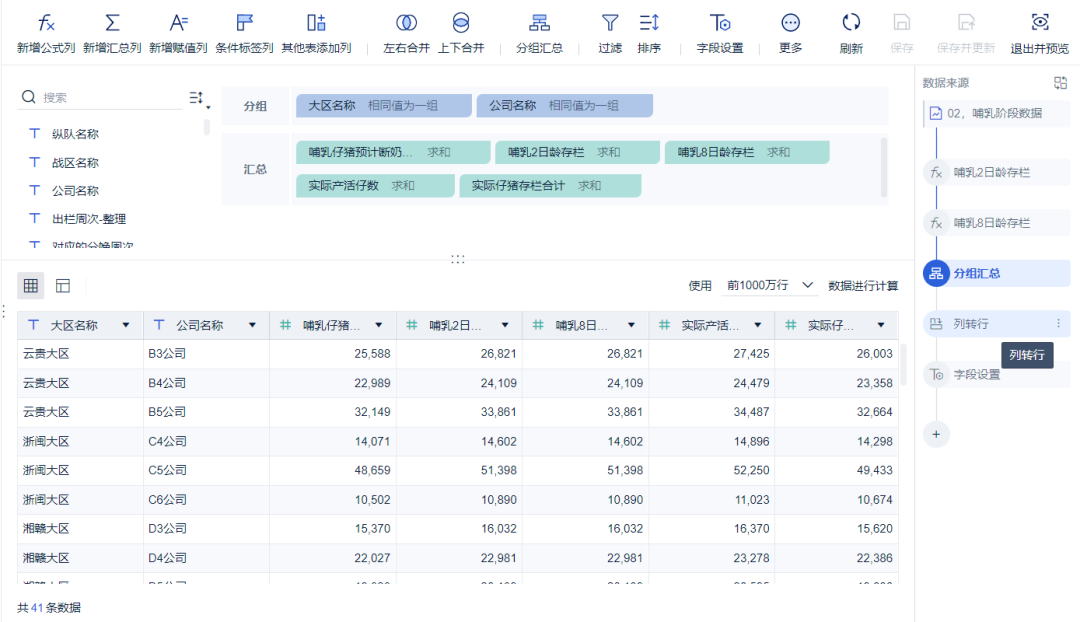Open dropdown for 哺乳8日 column header
The width and height of the screenshot is (1080, 622).
coord(631,325)
